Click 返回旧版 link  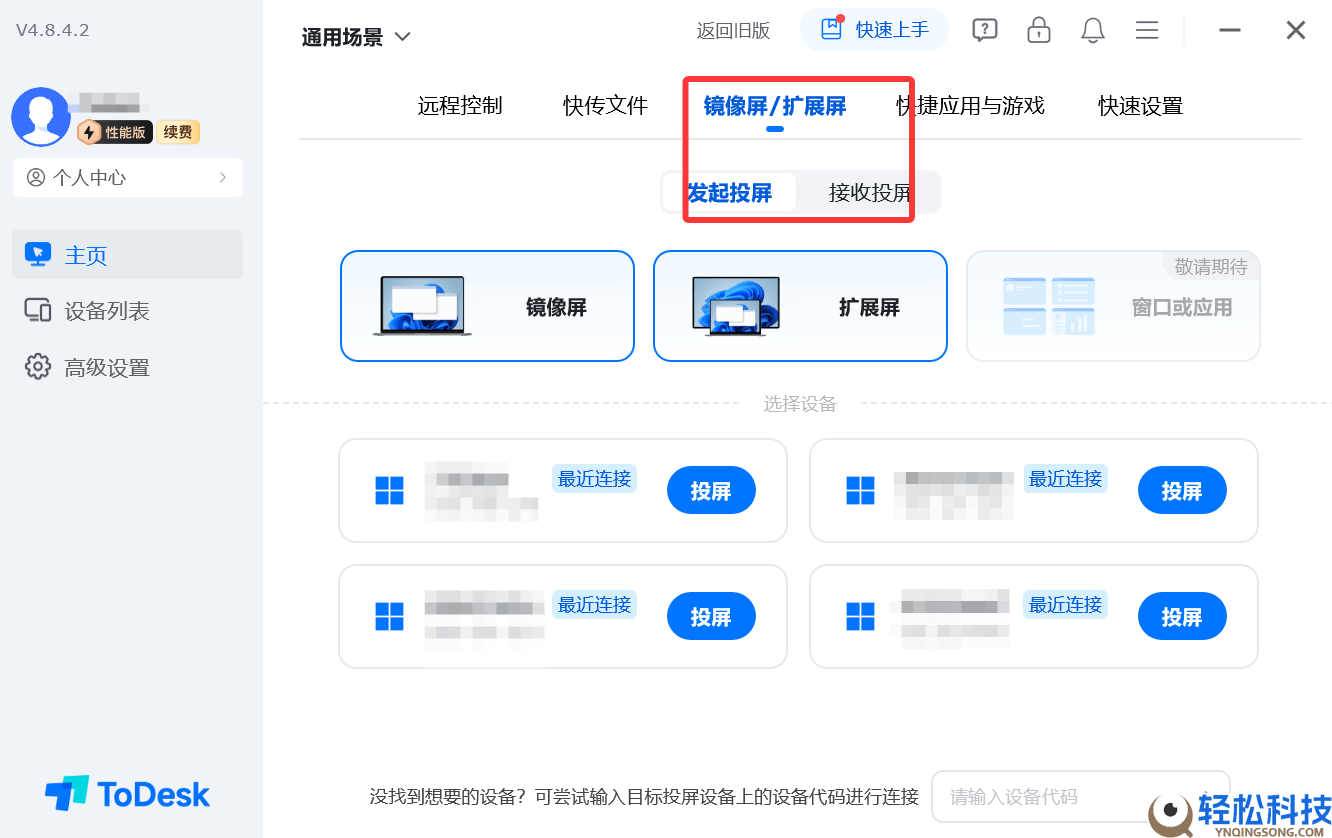pyautogui.click(x=733, y=30)
